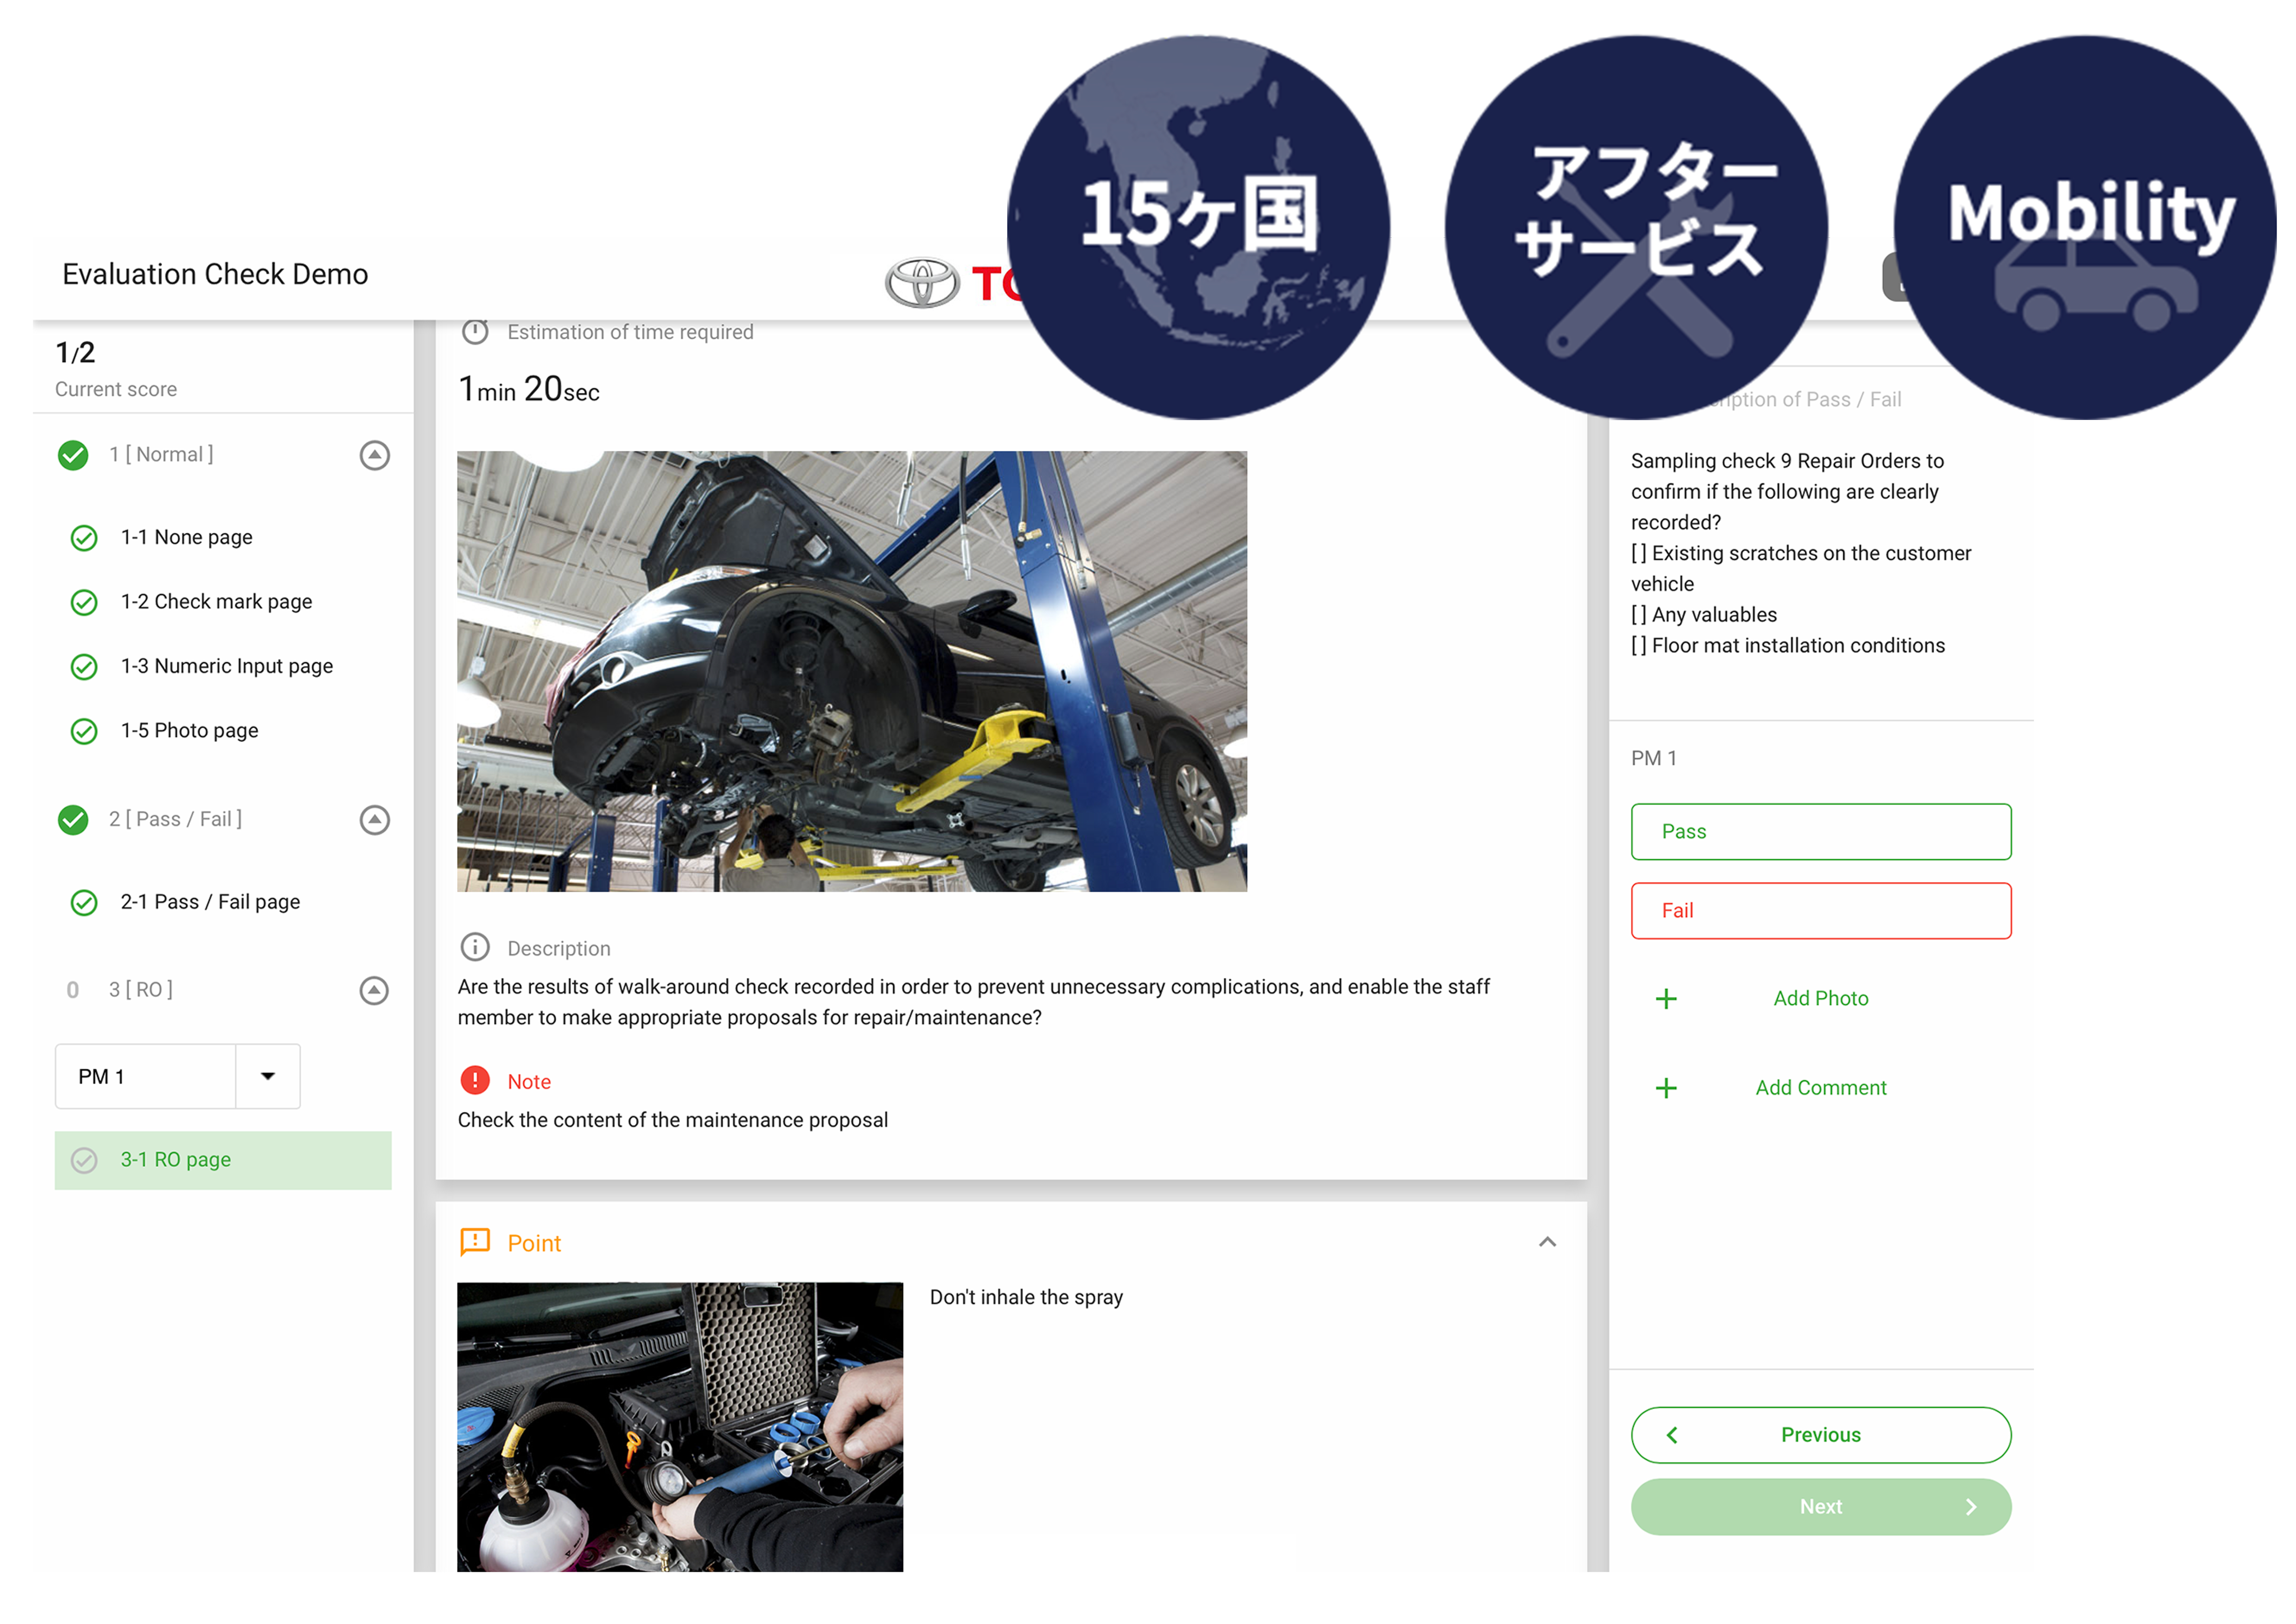Click the green check icon of section 1 Normal

coord(73,455)
